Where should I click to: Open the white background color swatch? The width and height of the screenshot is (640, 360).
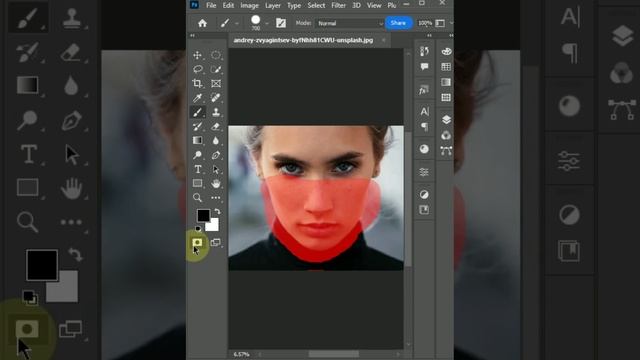(213, 225)
